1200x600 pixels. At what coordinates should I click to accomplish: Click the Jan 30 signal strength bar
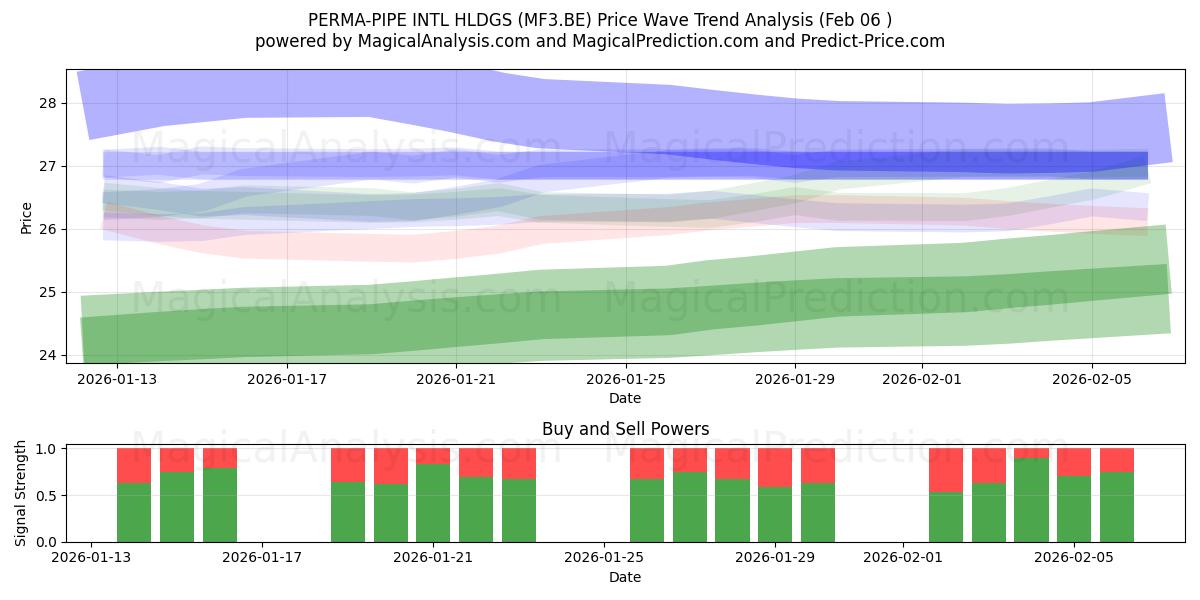(818, 495)
